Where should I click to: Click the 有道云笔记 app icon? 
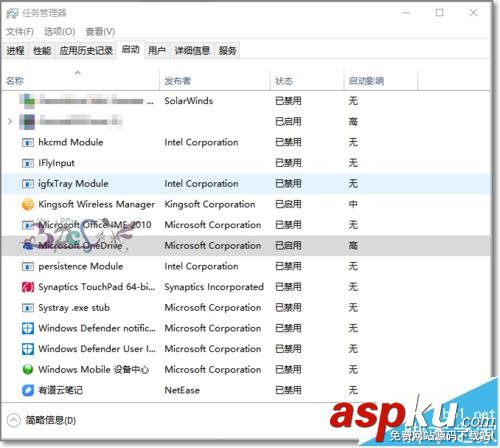pyautogui.click(x=28, y=390)
